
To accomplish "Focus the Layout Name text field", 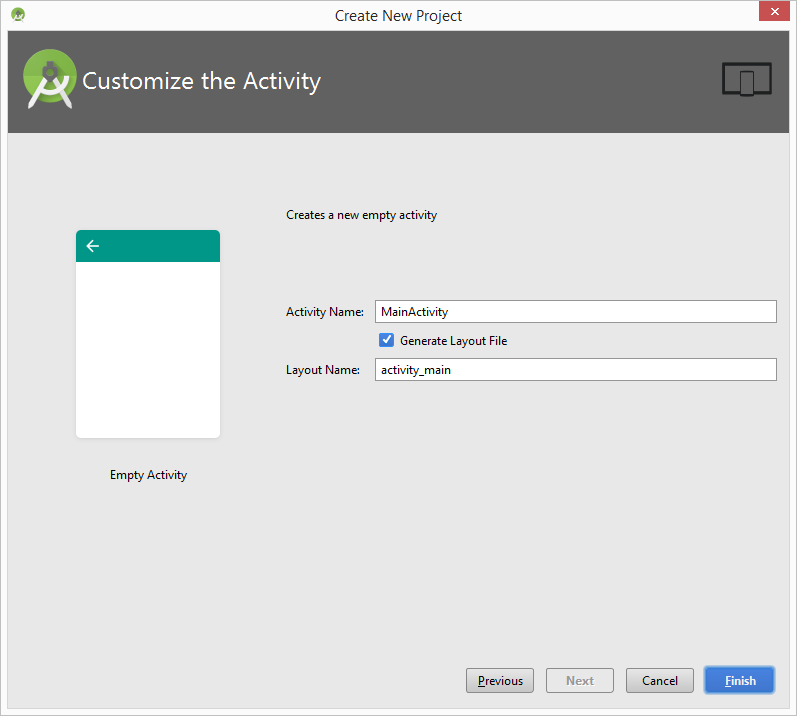I will 575,370.
